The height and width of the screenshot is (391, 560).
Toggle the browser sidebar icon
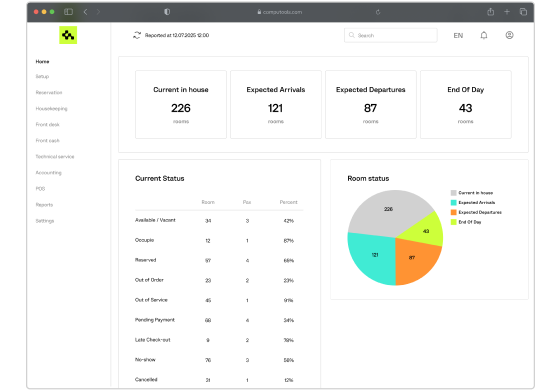tap(69, 12)
